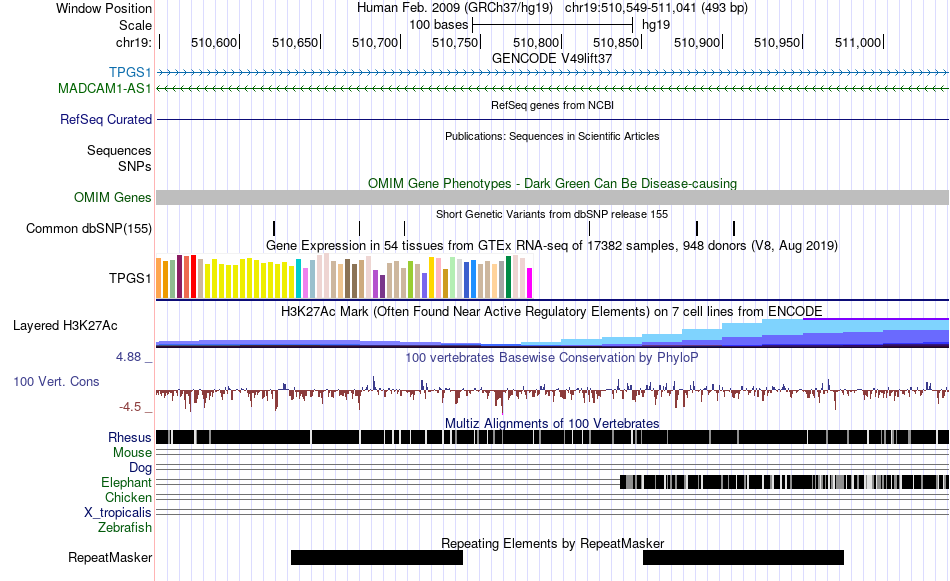
Task: Click the rightmost dbSNP variant tick mark
Action: pyautogui.click(x=734, y=228)
